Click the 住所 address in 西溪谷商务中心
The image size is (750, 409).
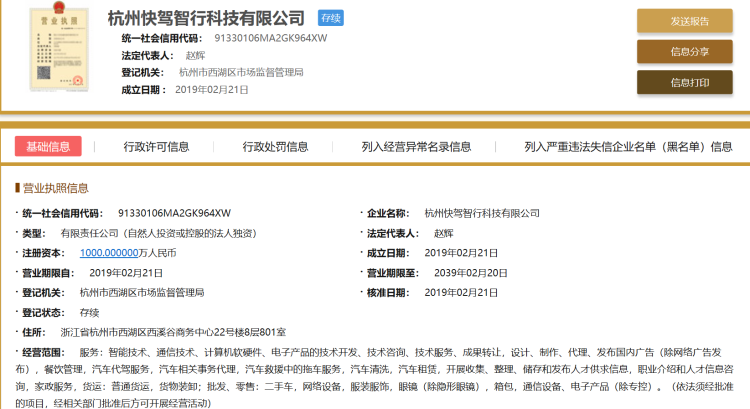click(173, 332)
